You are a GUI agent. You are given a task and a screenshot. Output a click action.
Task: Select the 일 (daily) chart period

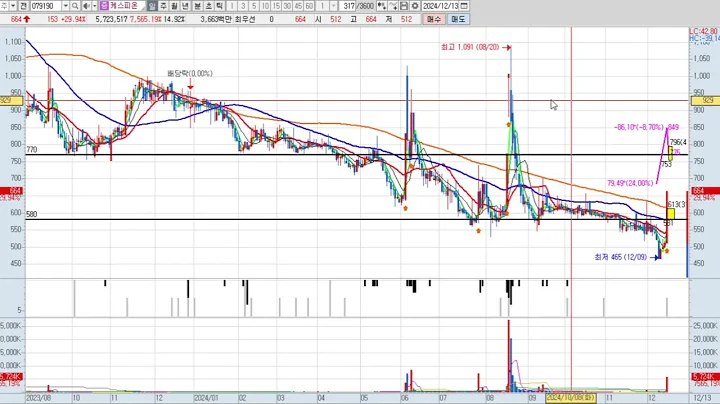pos(152,6)
